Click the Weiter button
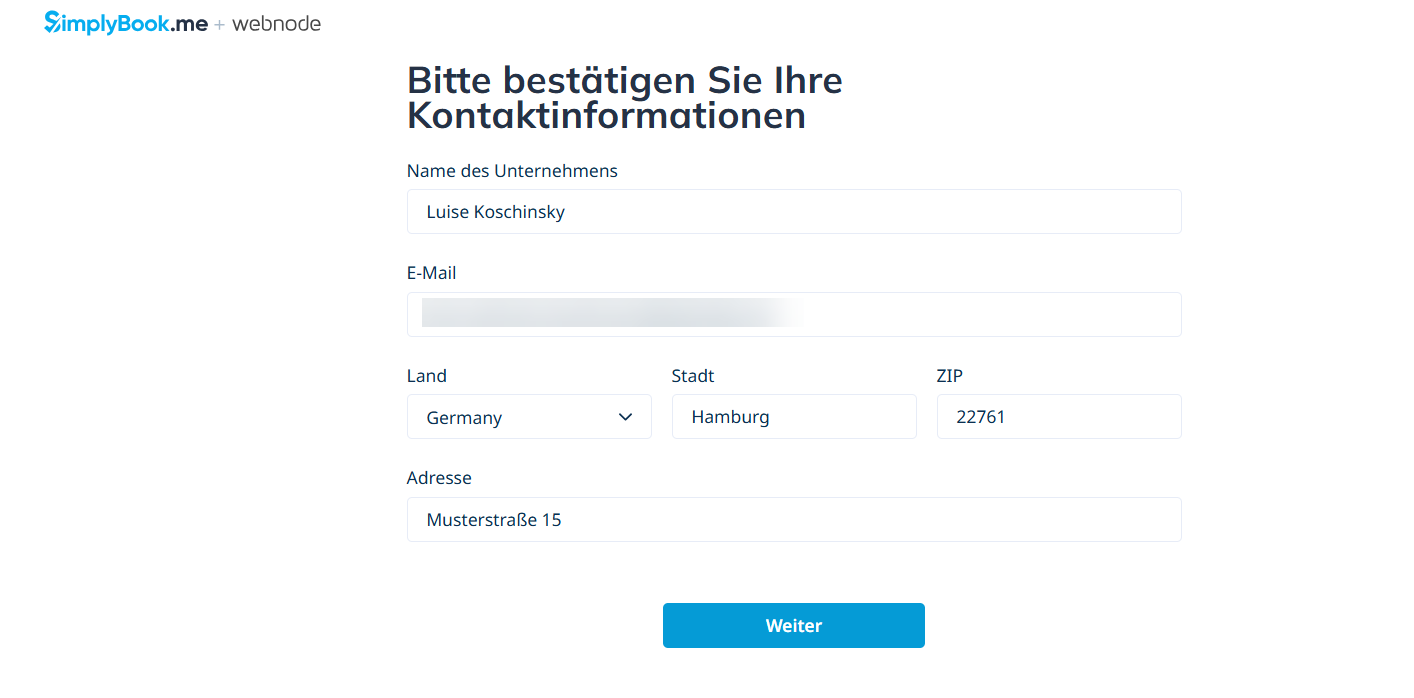Image resolution: width=1414 pixels, height=698 pixels. point(793,626)
